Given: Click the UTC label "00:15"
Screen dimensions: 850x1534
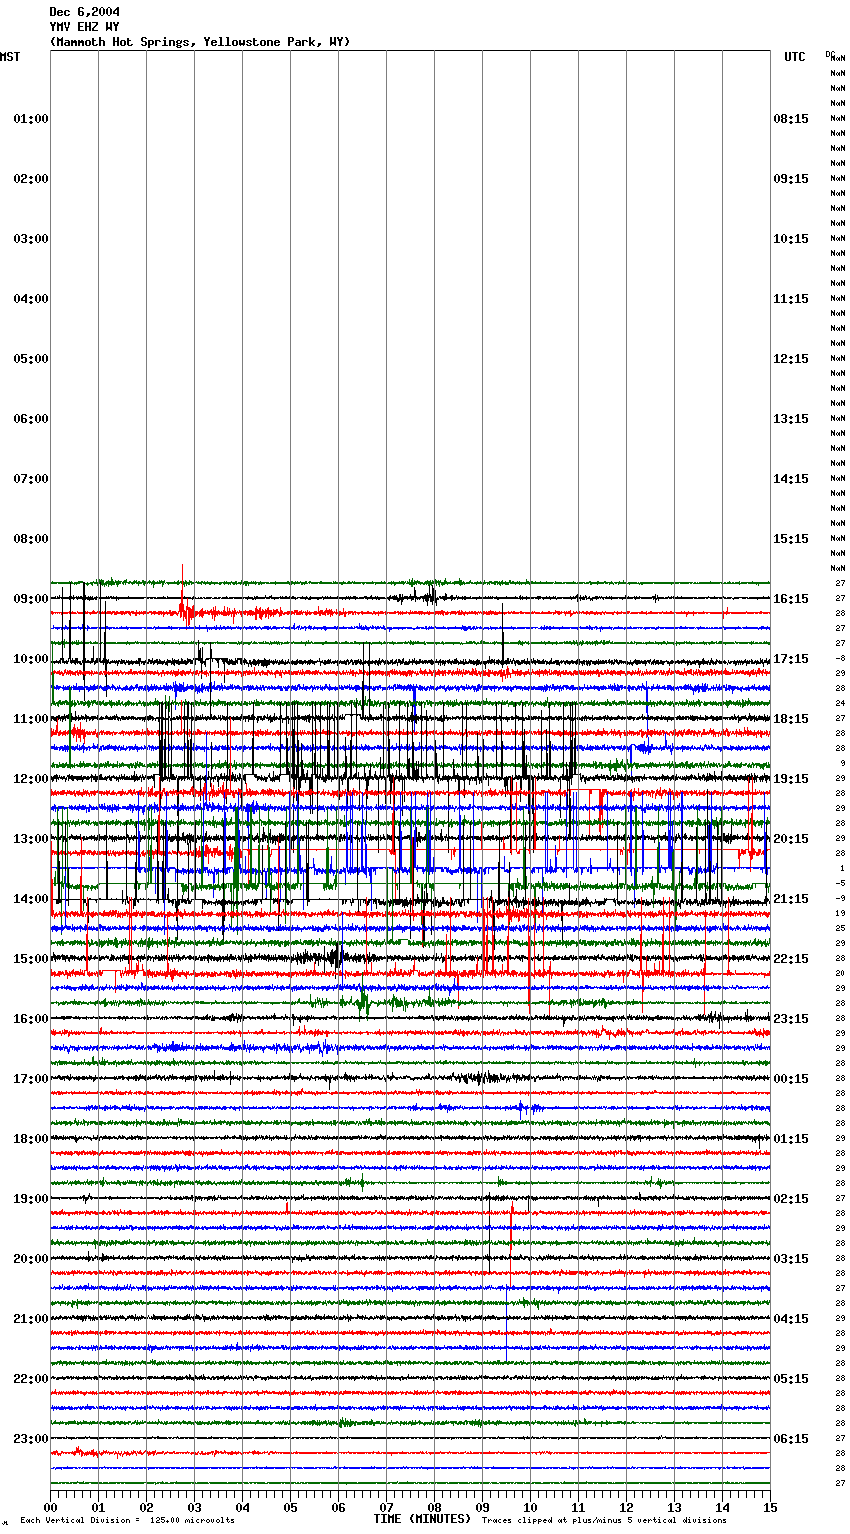Looking at the screenshot, I should (791, 1079).
